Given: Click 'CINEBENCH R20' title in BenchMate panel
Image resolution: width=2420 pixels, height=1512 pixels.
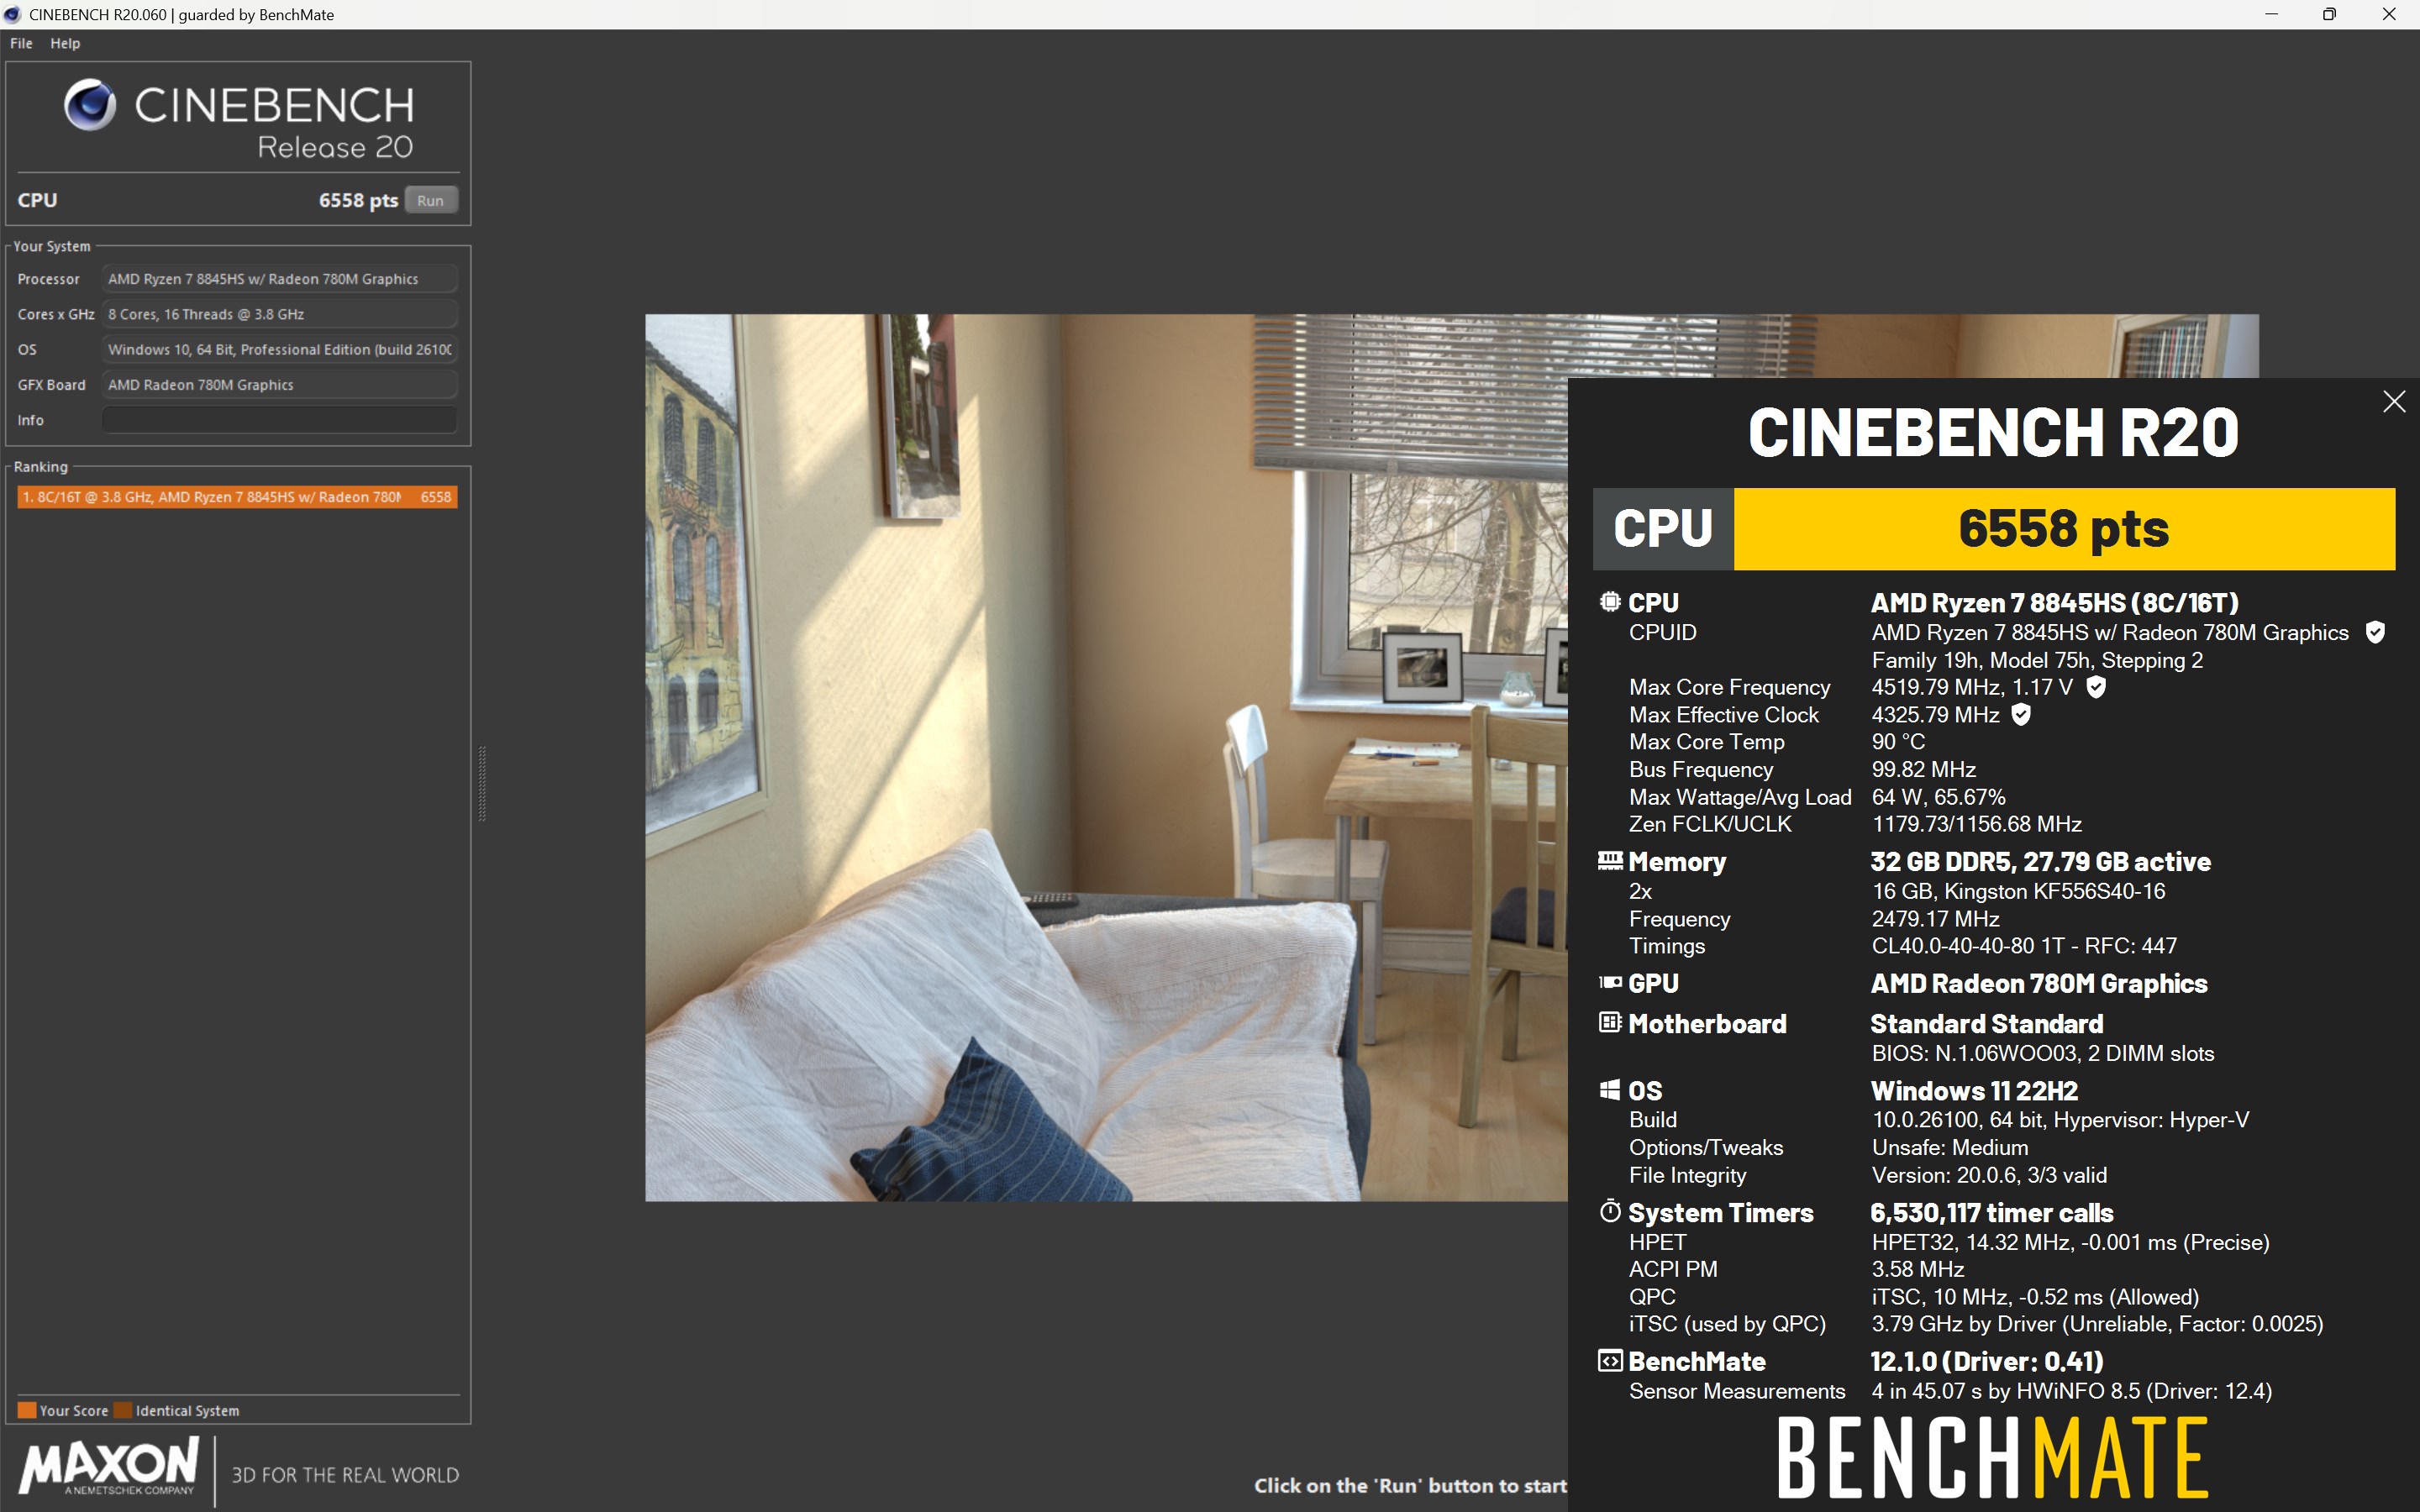Looking at the screenshot, I should (1993, 432).
